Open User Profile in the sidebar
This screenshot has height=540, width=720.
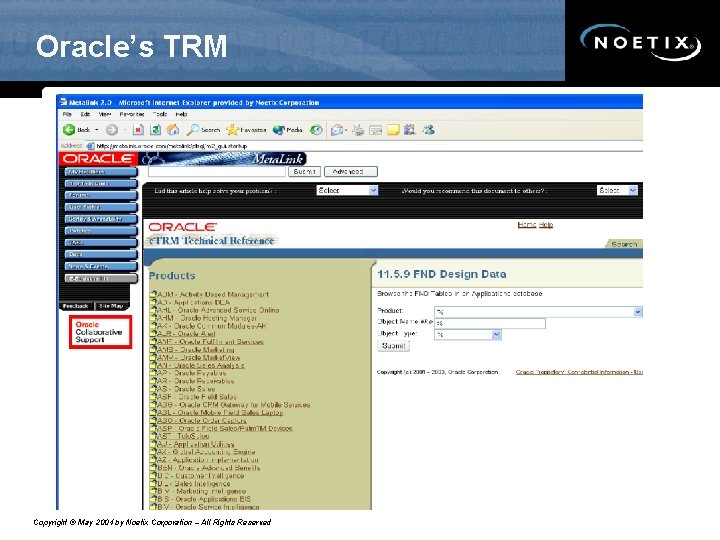click(x=101, y=208)
